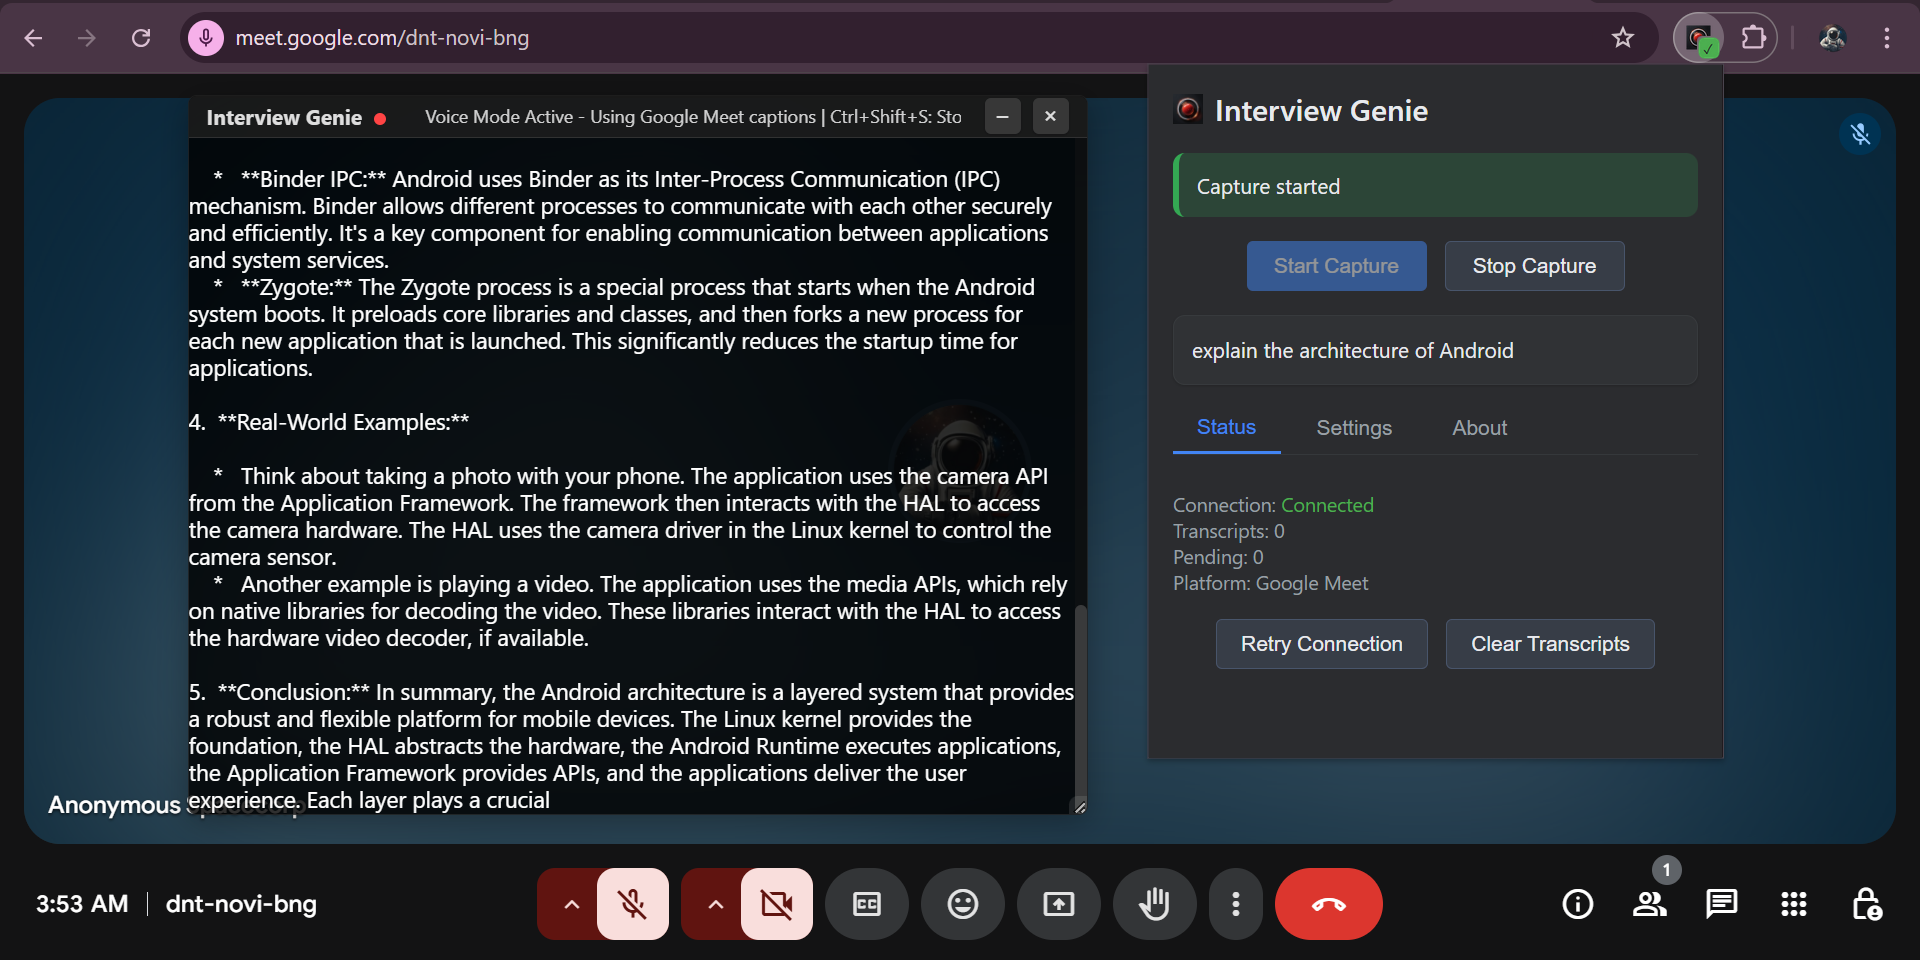Open the browser profile avatar
The height and width of the screenshot is (960, 1920).
click(1832, 38)
